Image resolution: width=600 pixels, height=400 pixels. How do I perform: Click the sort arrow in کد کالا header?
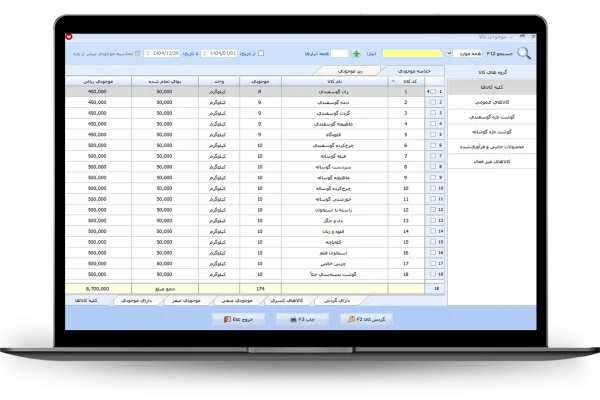pyautogui.click(x=393, y=81)
